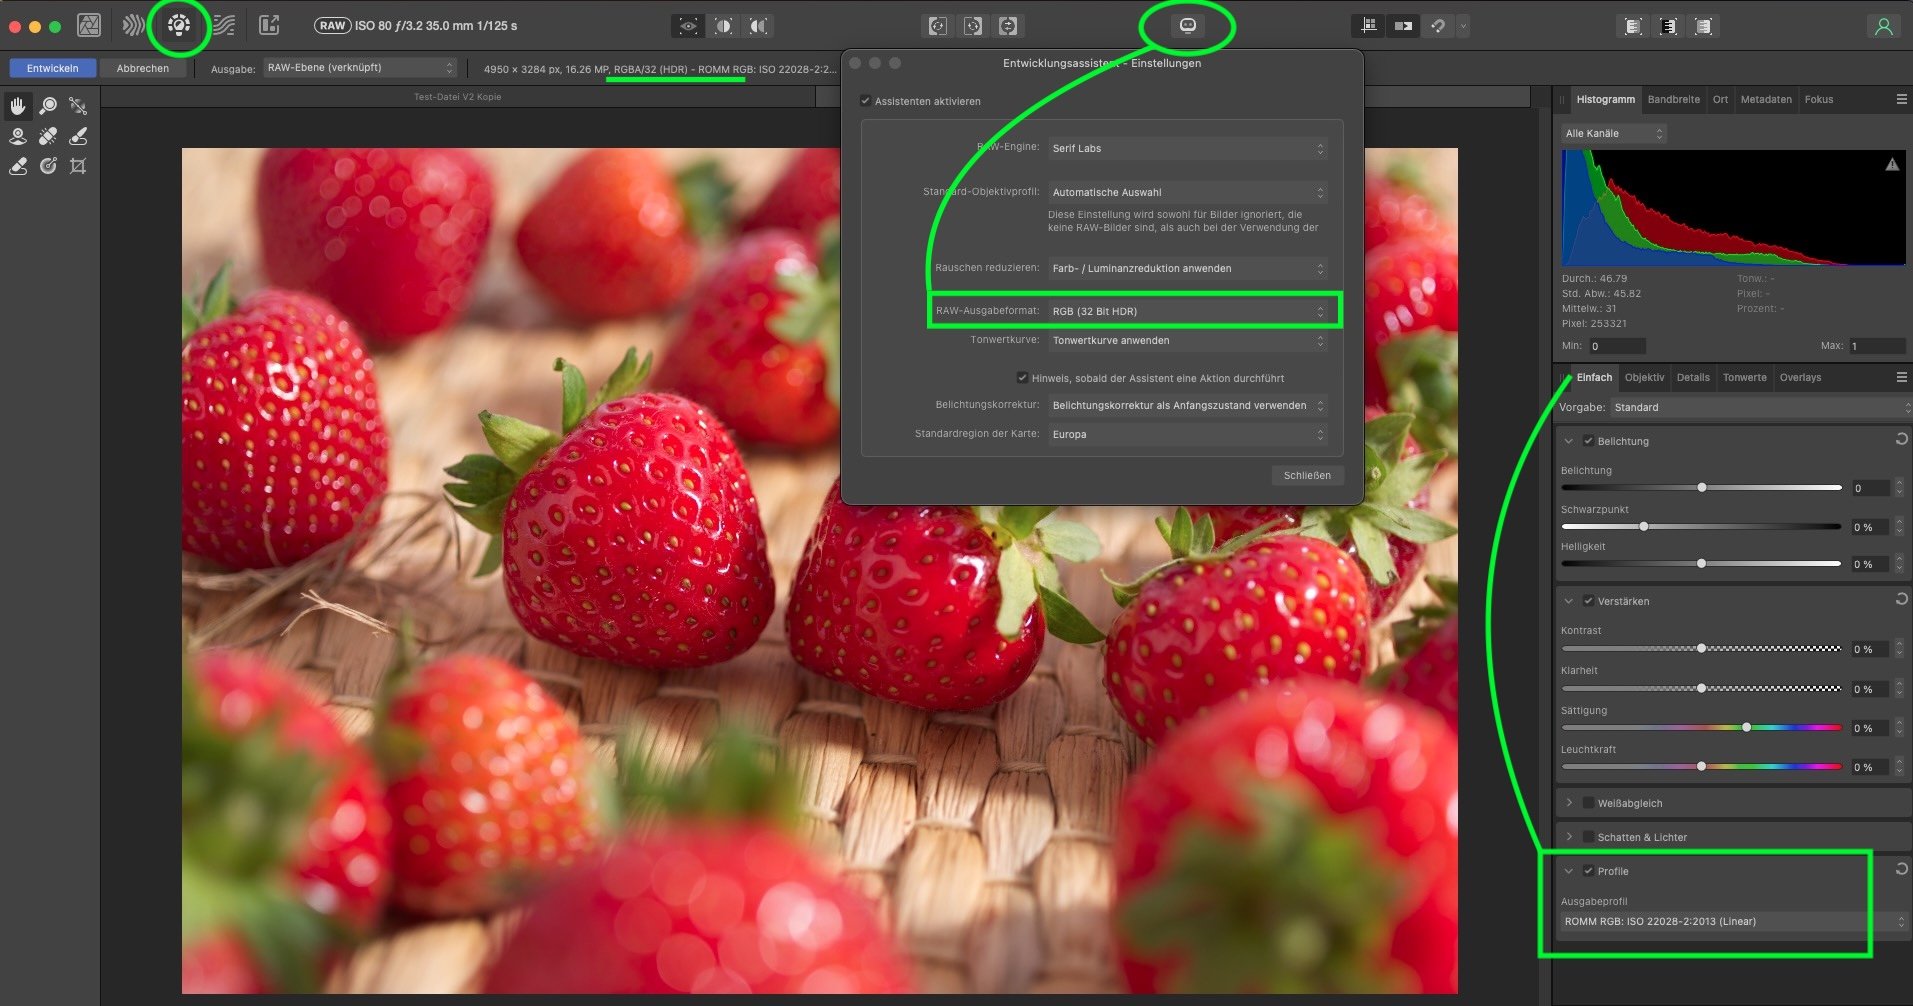Select the single view mode icon
The image size is (1913, 1006).
click(x=688, y=26)
